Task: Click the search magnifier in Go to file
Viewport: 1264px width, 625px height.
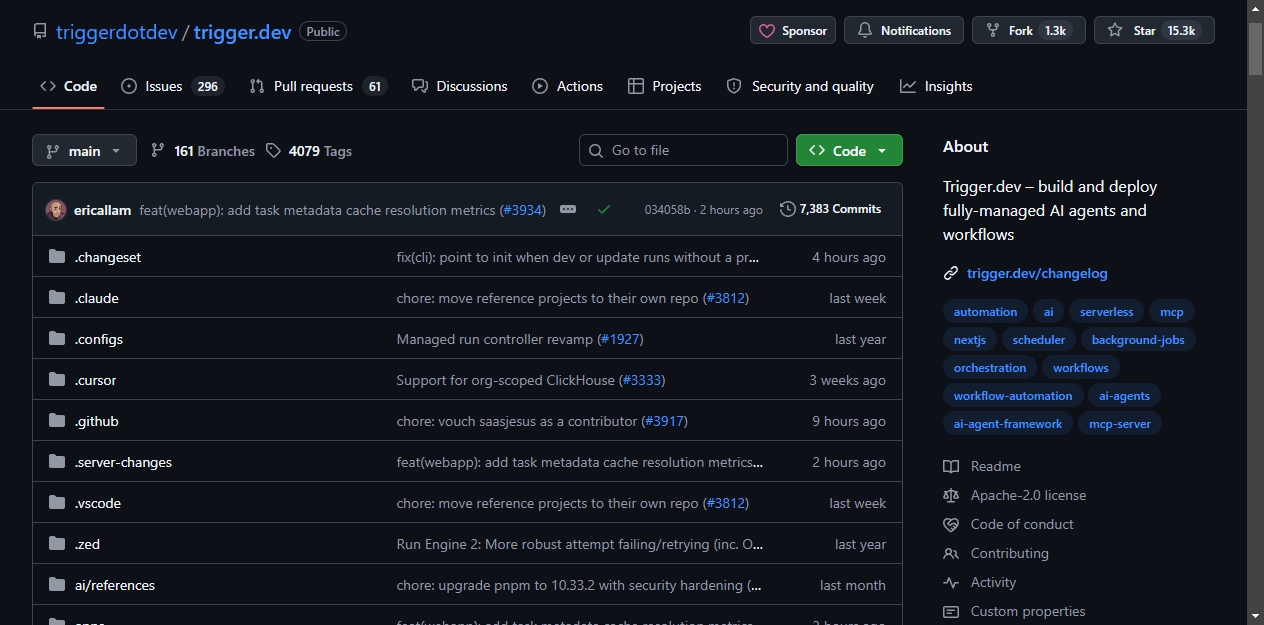Action: pos(596,150)
